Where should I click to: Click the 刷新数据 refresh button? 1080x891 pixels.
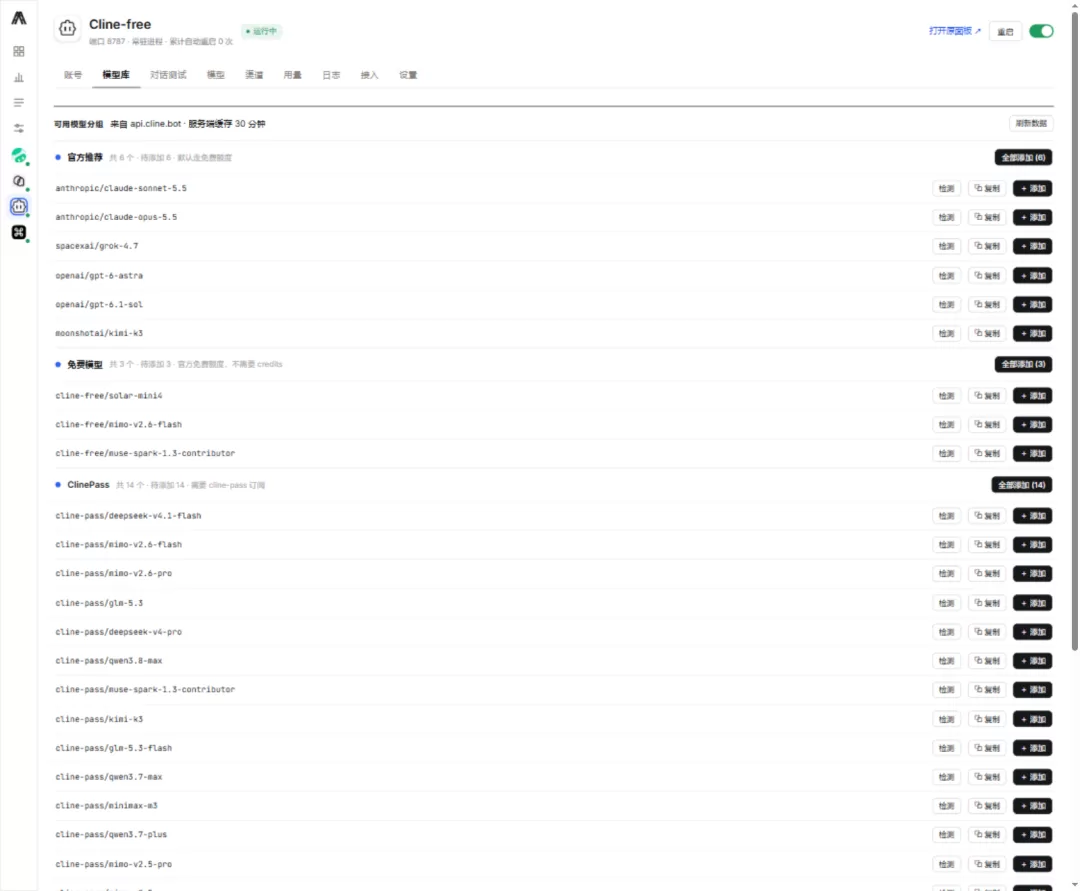pyautogui.click(x=1031, y=123)
